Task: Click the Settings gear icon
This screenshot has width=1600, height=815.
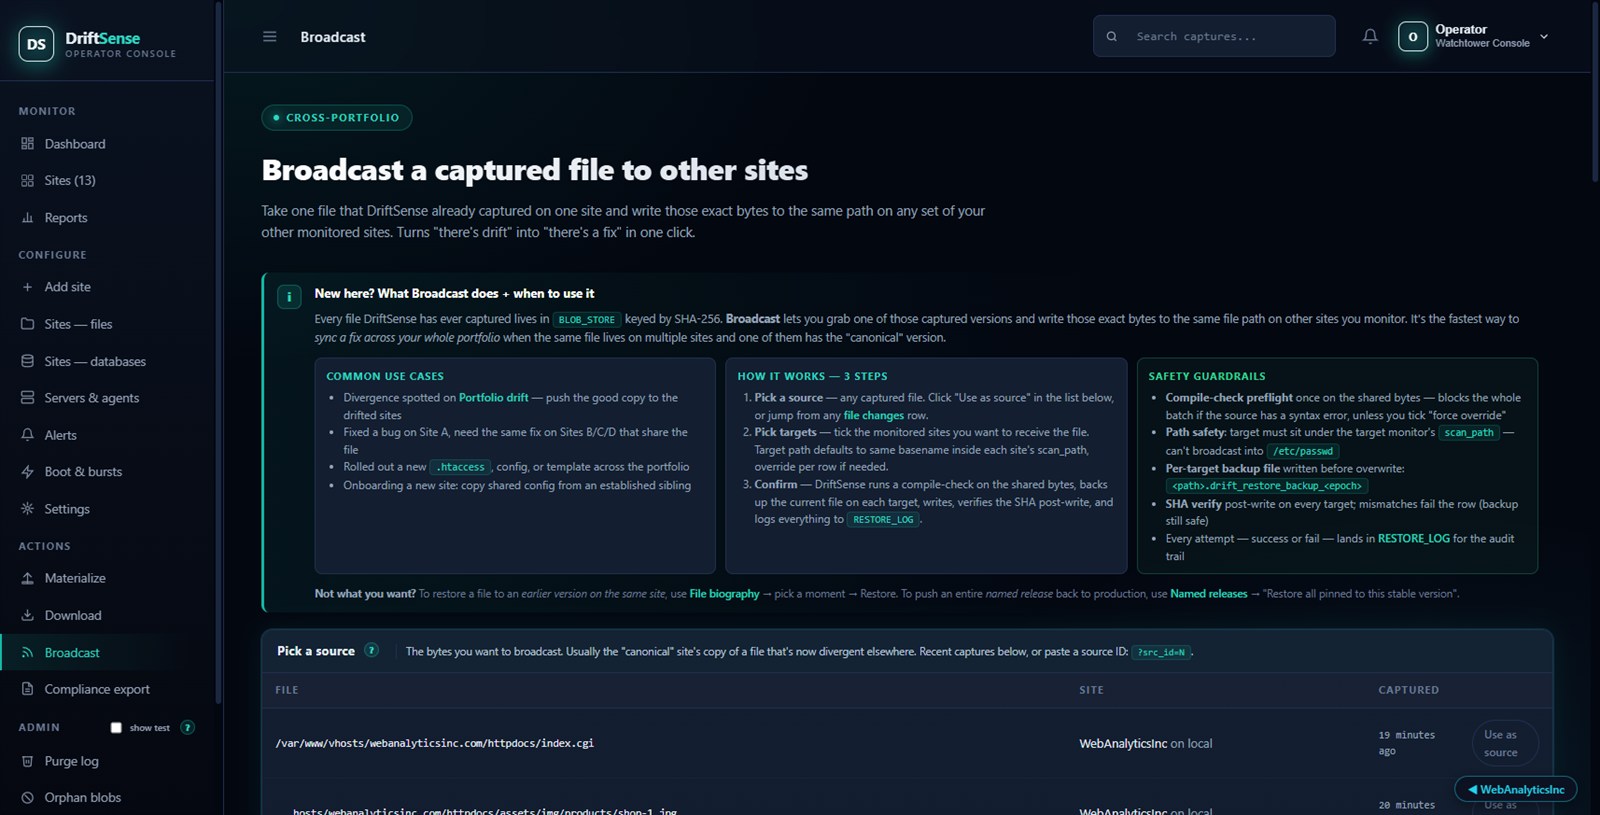Action: tap(27, 509)
